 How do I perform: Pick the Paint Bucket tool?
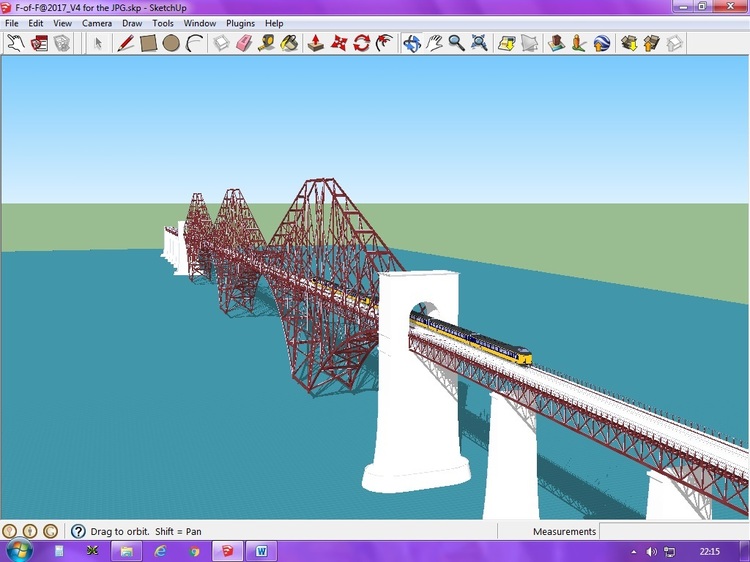(x=290, y=43)
